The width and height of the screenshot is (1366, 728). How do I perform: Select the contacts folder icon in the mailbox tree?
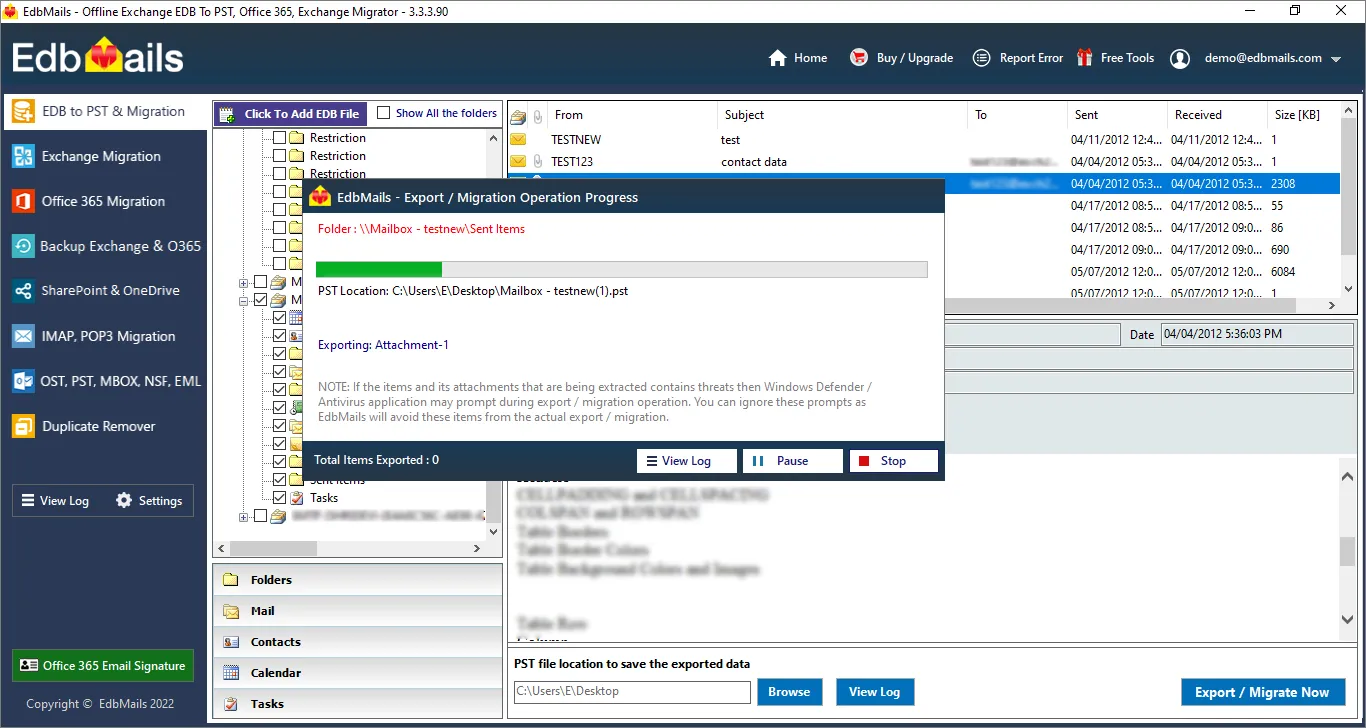pyautogui.click(x=297, y=336)
